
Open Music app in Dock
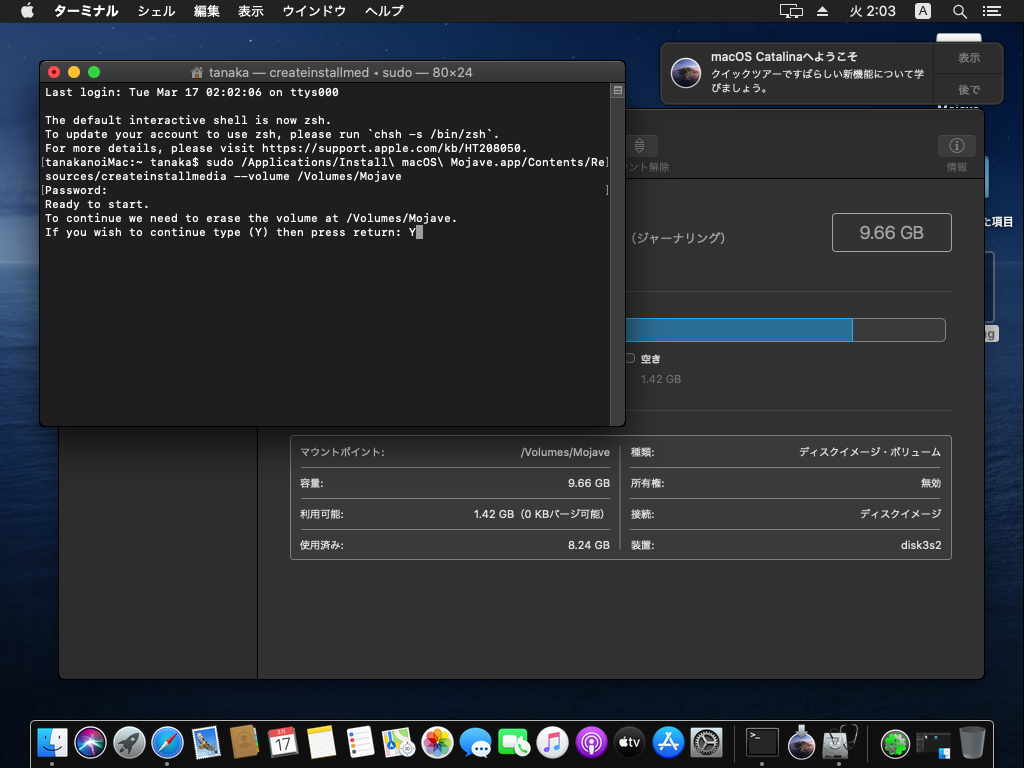[552, 743]
